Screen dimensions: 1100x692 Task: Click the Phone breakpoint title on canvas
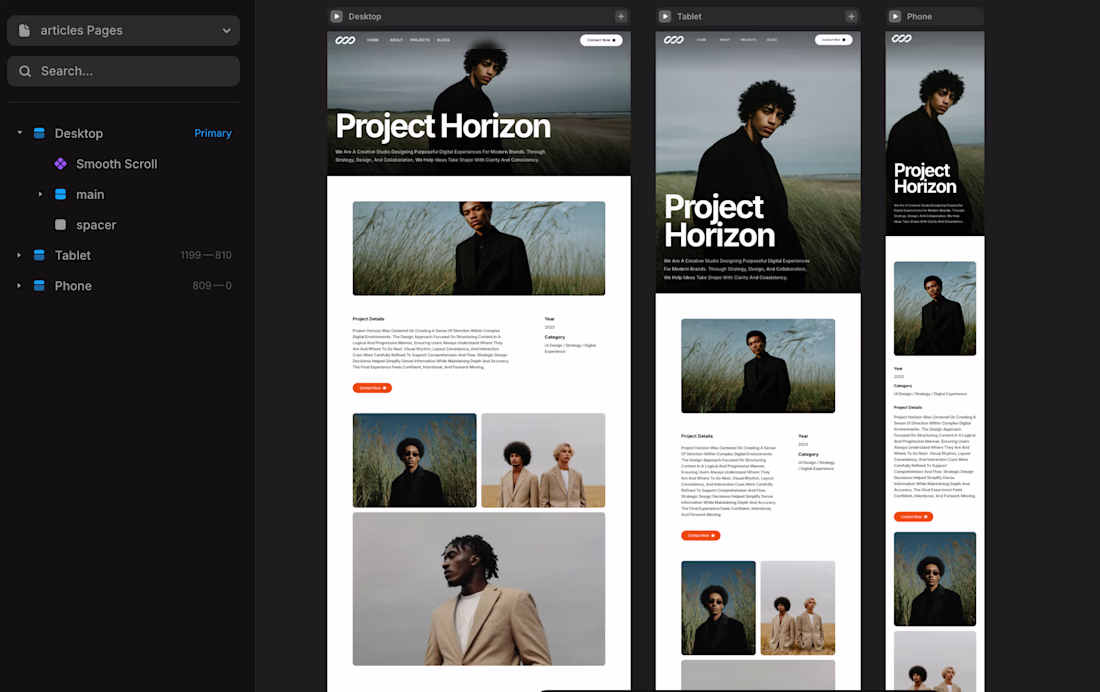pos(919,16)
